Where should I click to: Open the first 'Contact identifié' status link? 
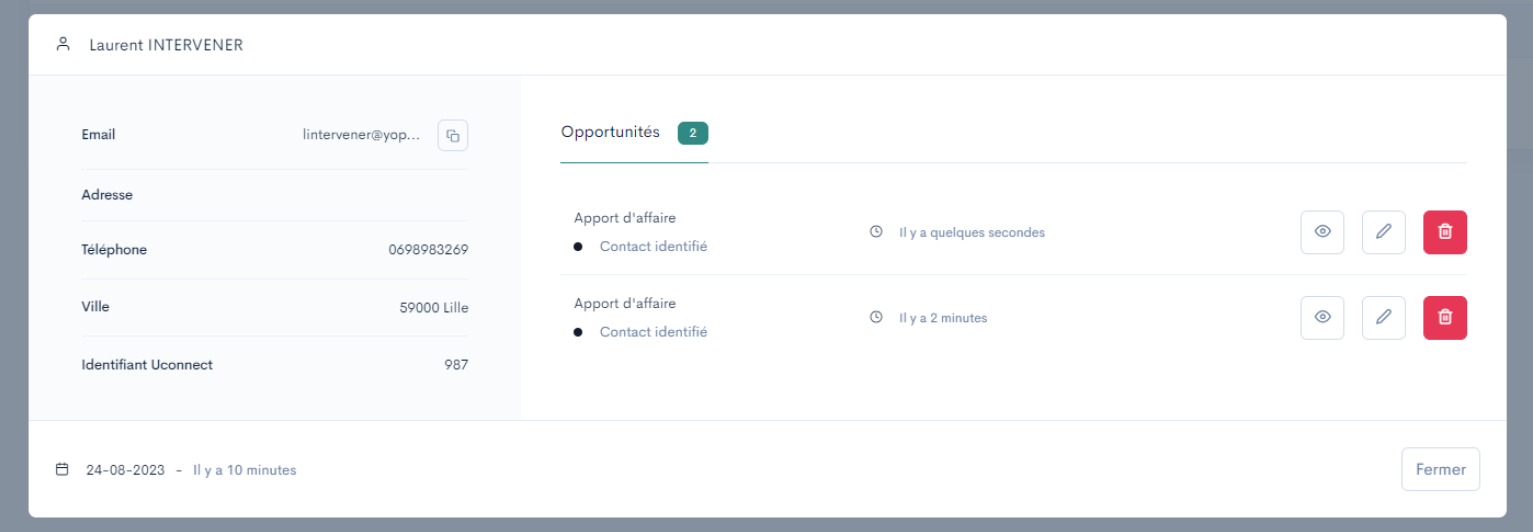click(x=653, y=246)
